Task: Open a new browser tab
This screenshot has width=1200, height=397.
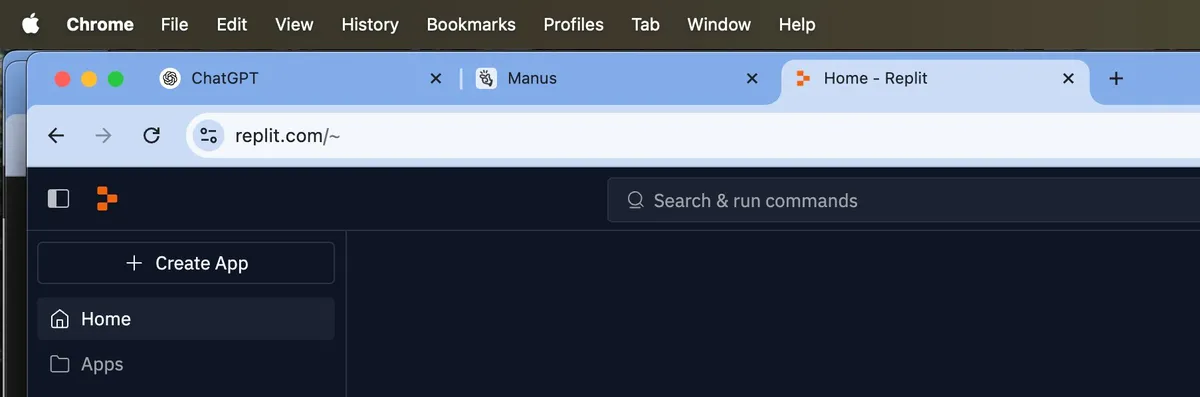Action: [x=1117, y=78]
